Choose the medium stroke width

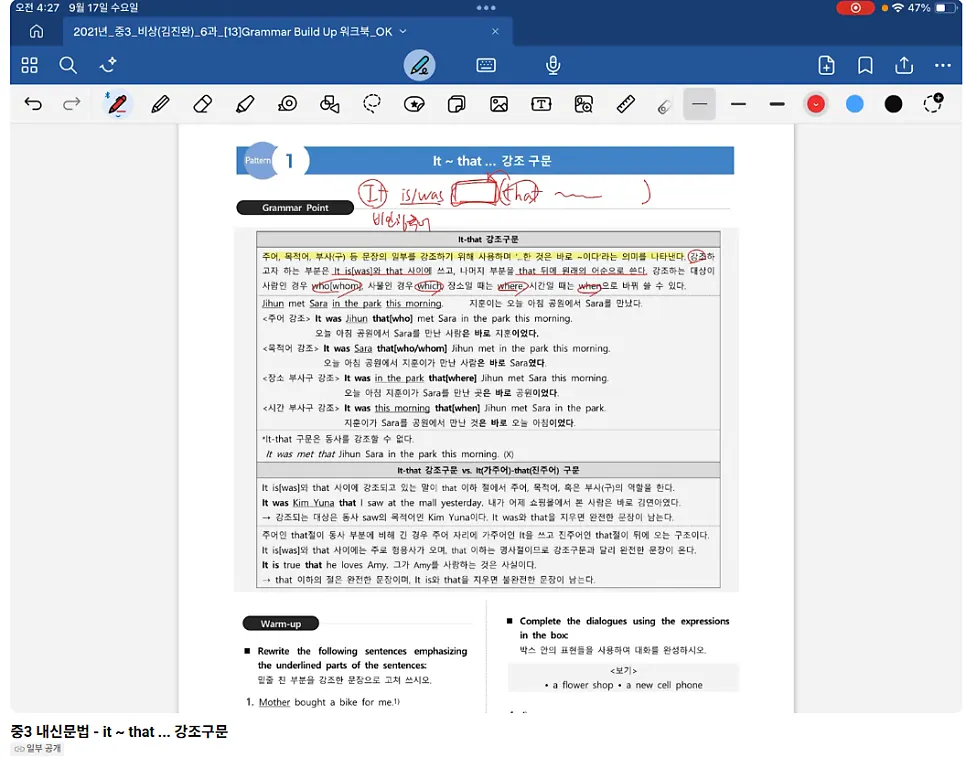tap(738, 104)
